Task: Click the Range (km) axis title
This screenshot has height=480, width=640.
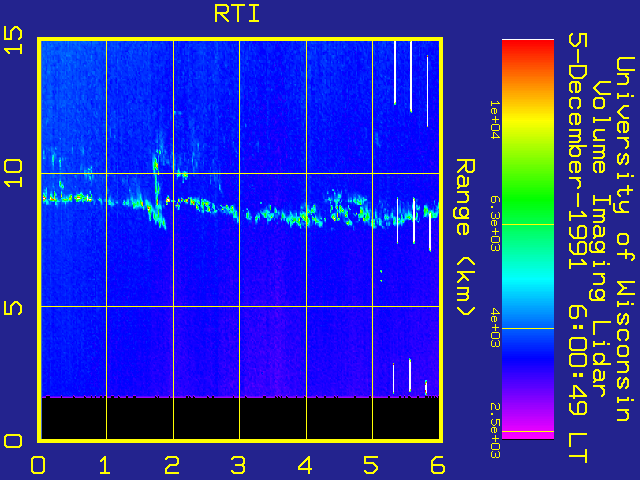Action: point(465,237)
